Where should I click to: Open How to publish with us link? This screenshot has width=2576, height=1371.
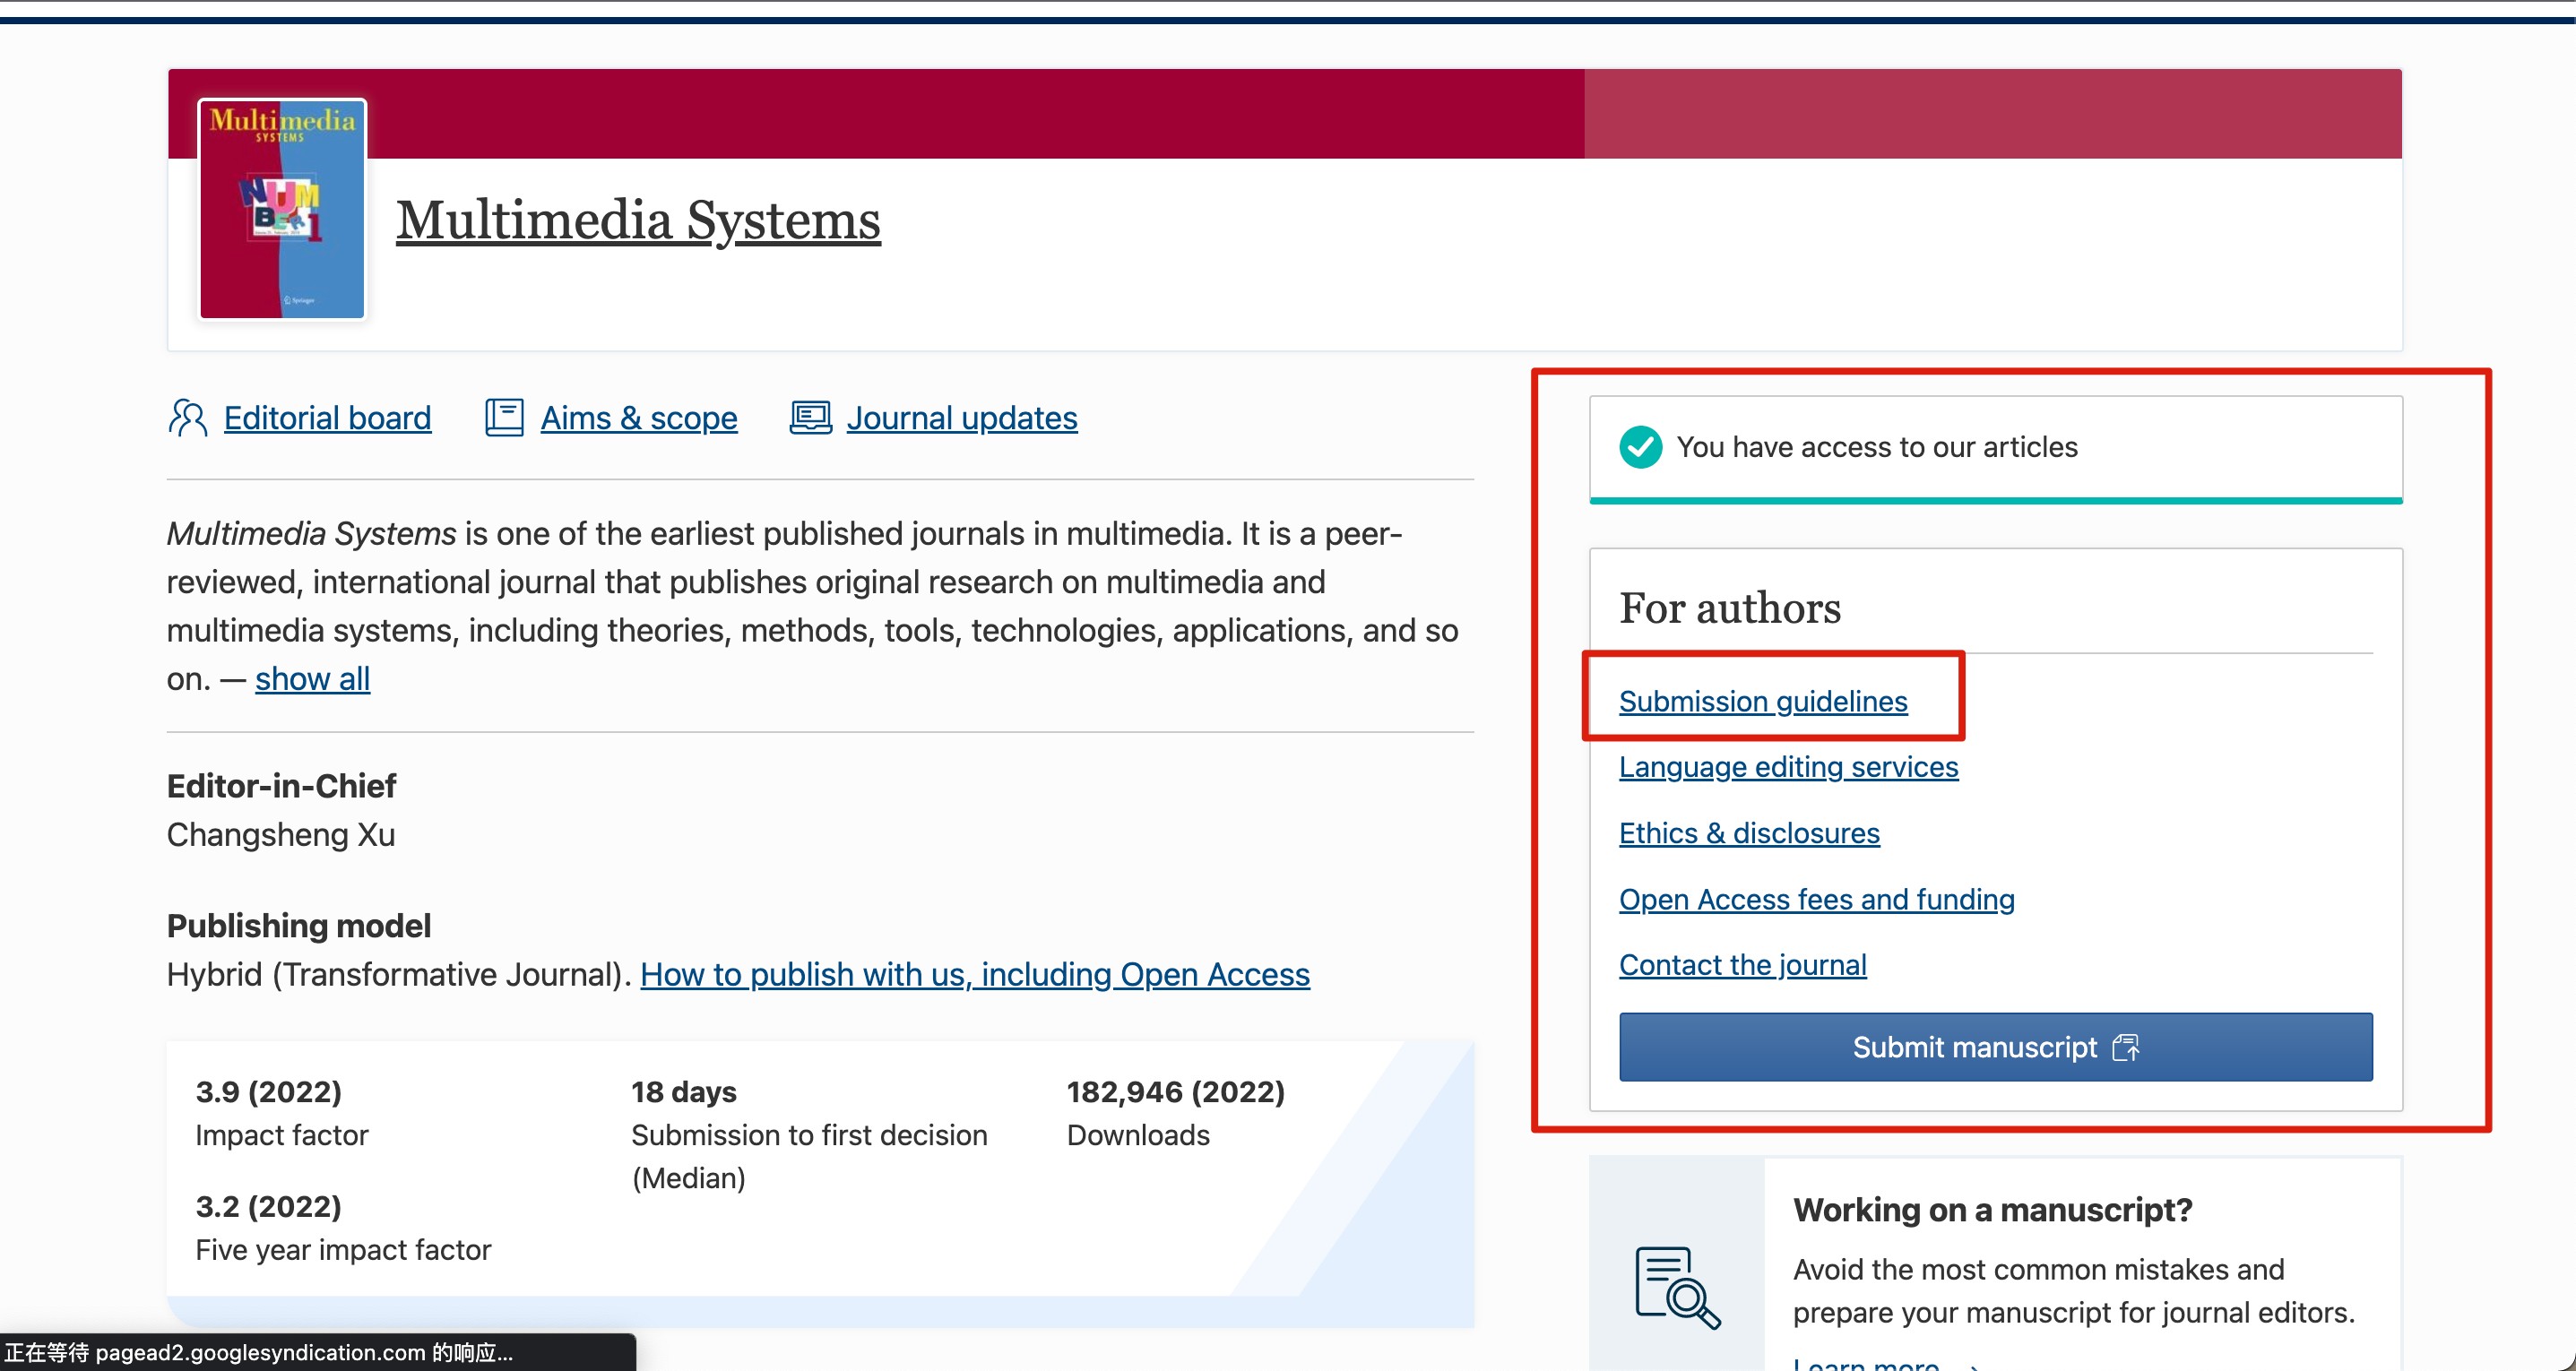(x=974, y=975)
